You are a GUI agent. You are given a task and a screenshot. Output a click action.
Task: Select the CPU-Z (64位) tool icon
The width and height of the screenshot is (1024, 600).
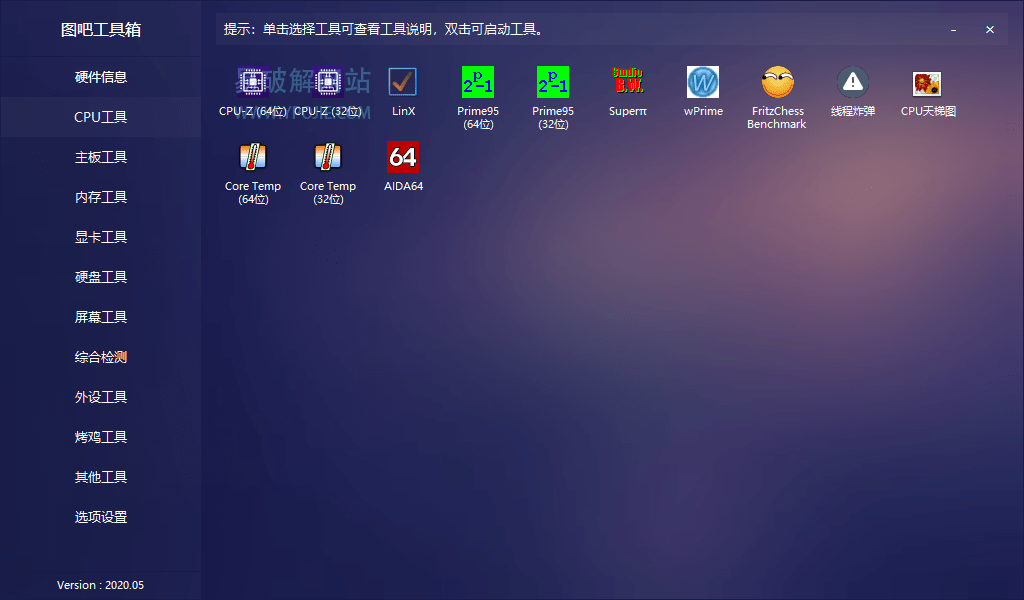coord(252,82)
